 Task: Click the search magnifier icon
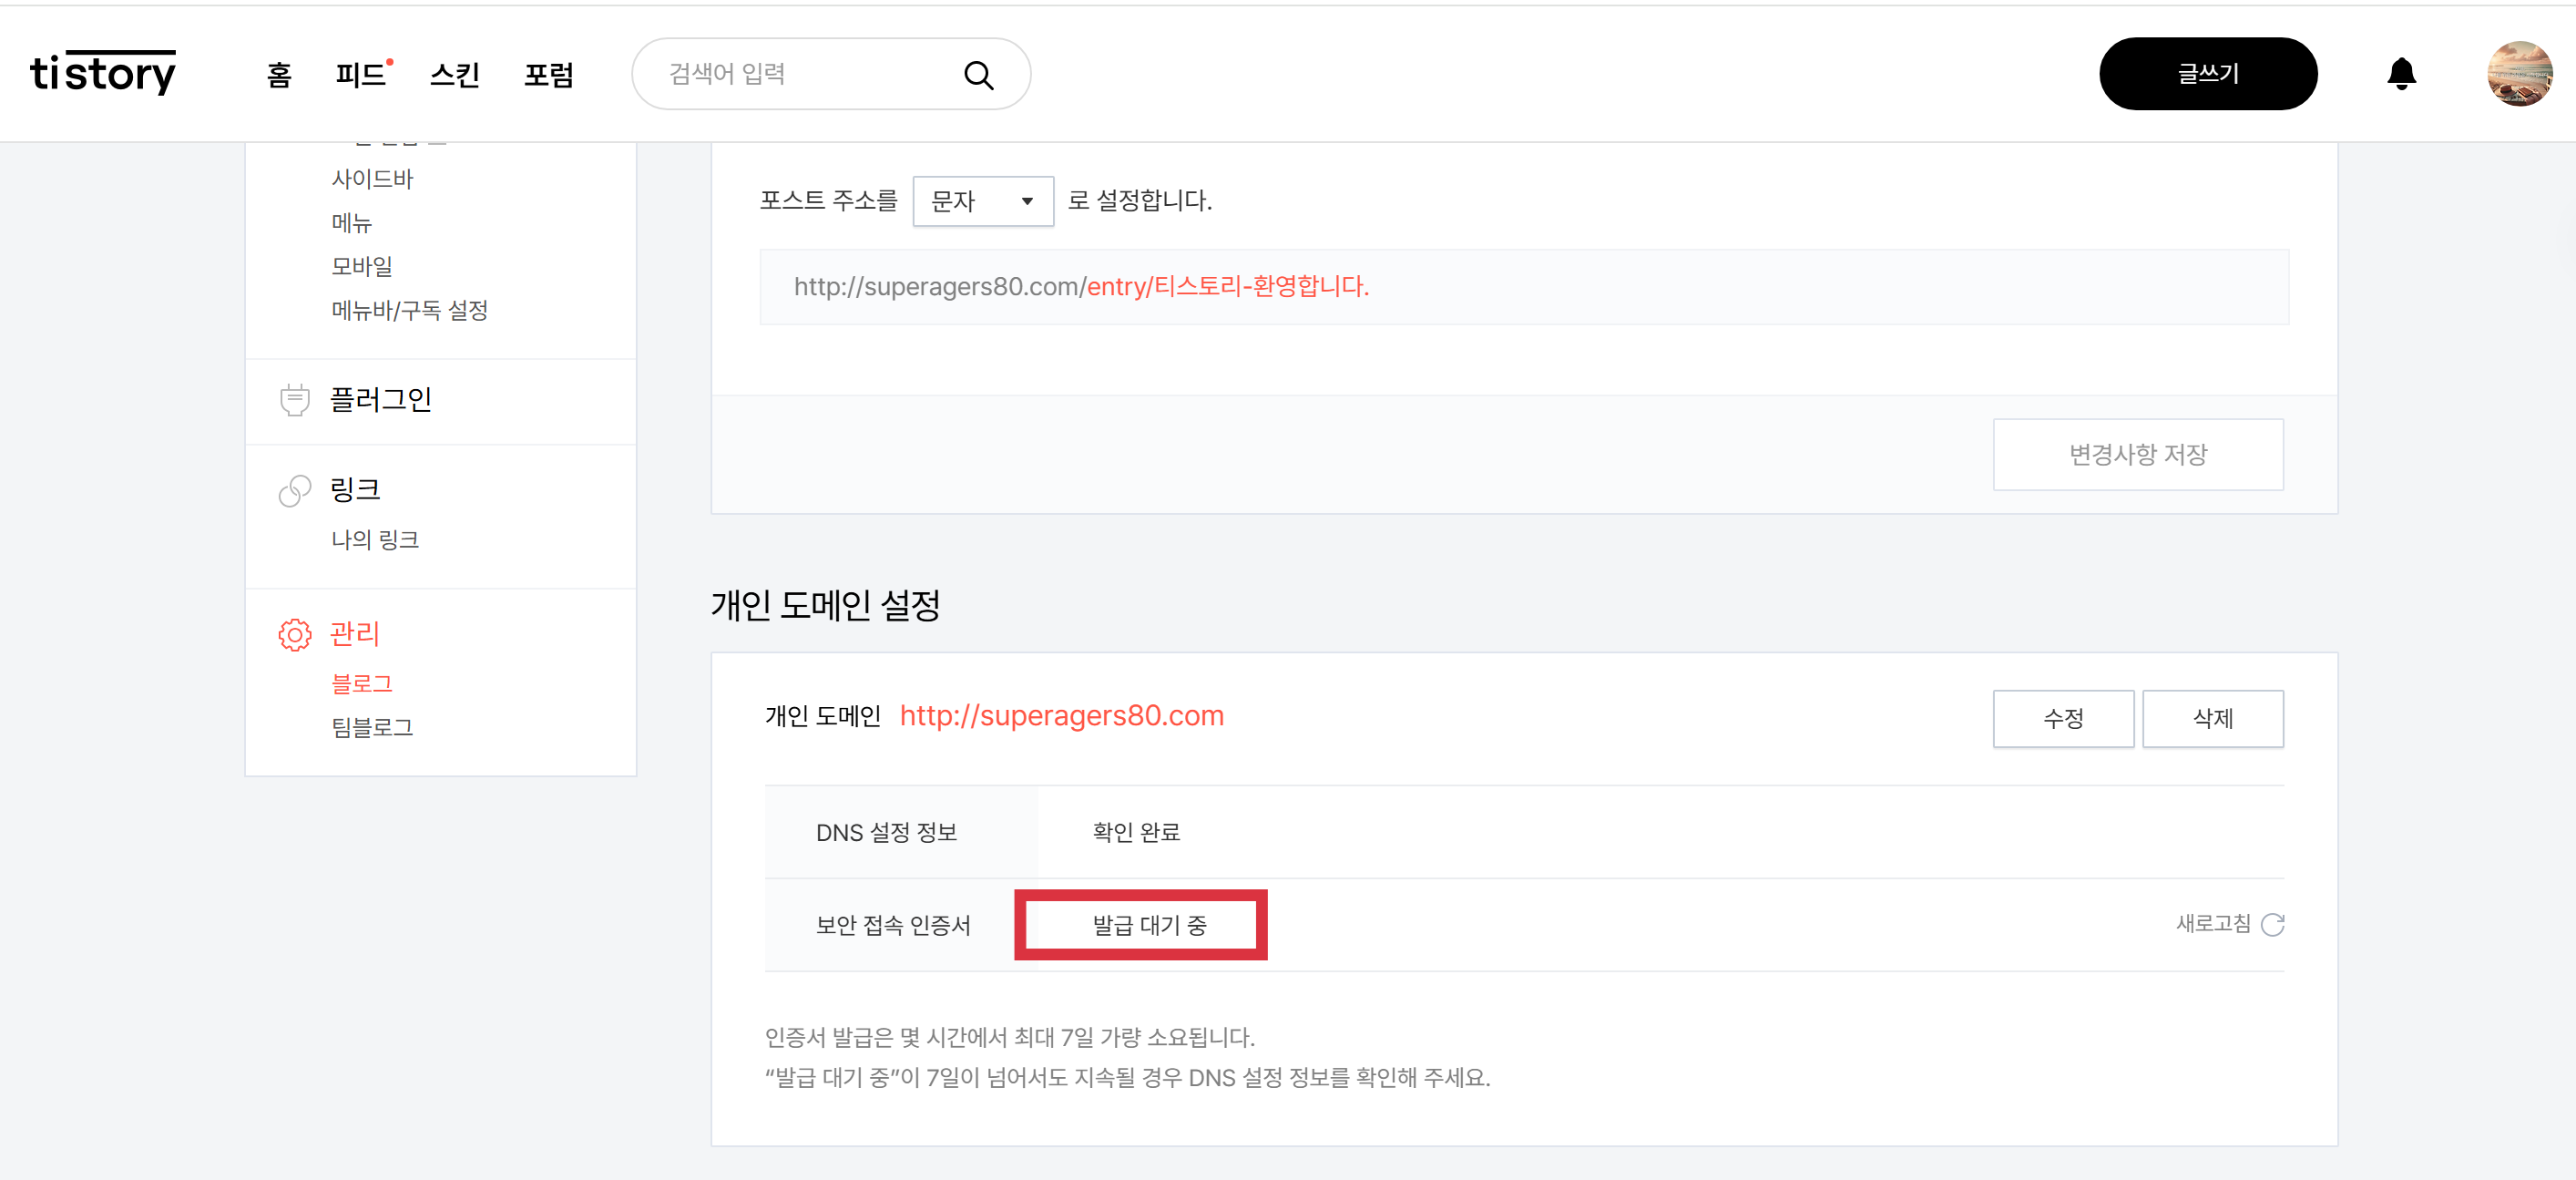pyautogui.click(x=977, y=75)
